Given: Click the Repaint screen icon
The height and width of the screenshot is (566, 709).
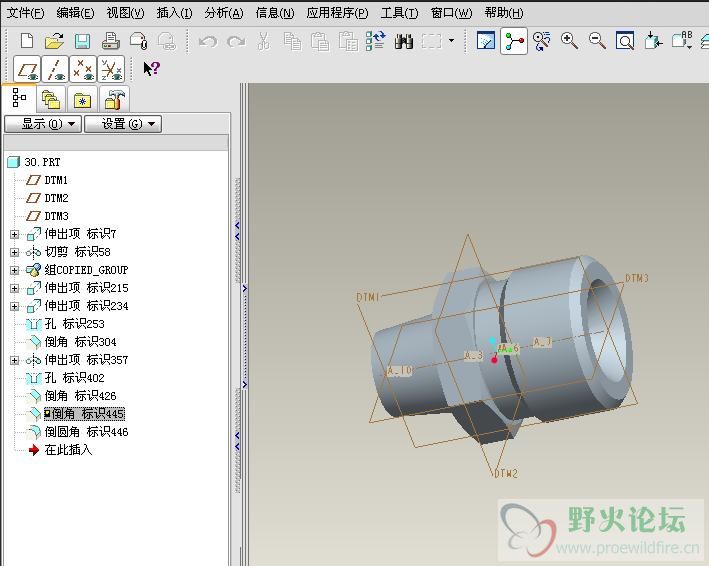Looking at the screenshot, I should [486, 41].
